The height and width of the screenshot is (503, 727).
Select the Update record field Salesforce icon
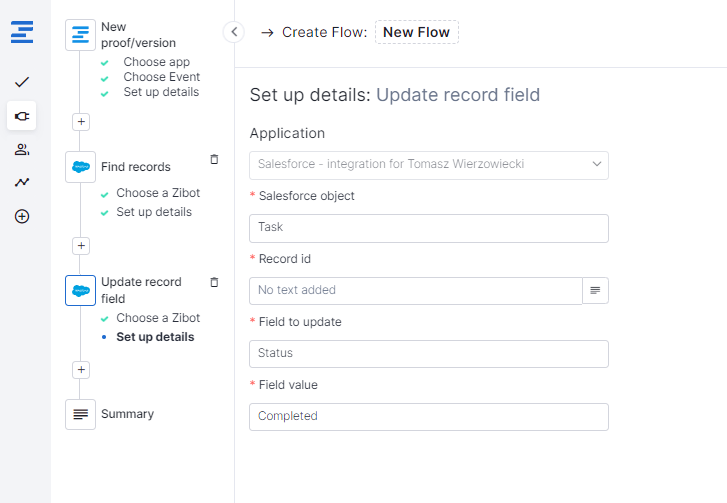point(80,291)
